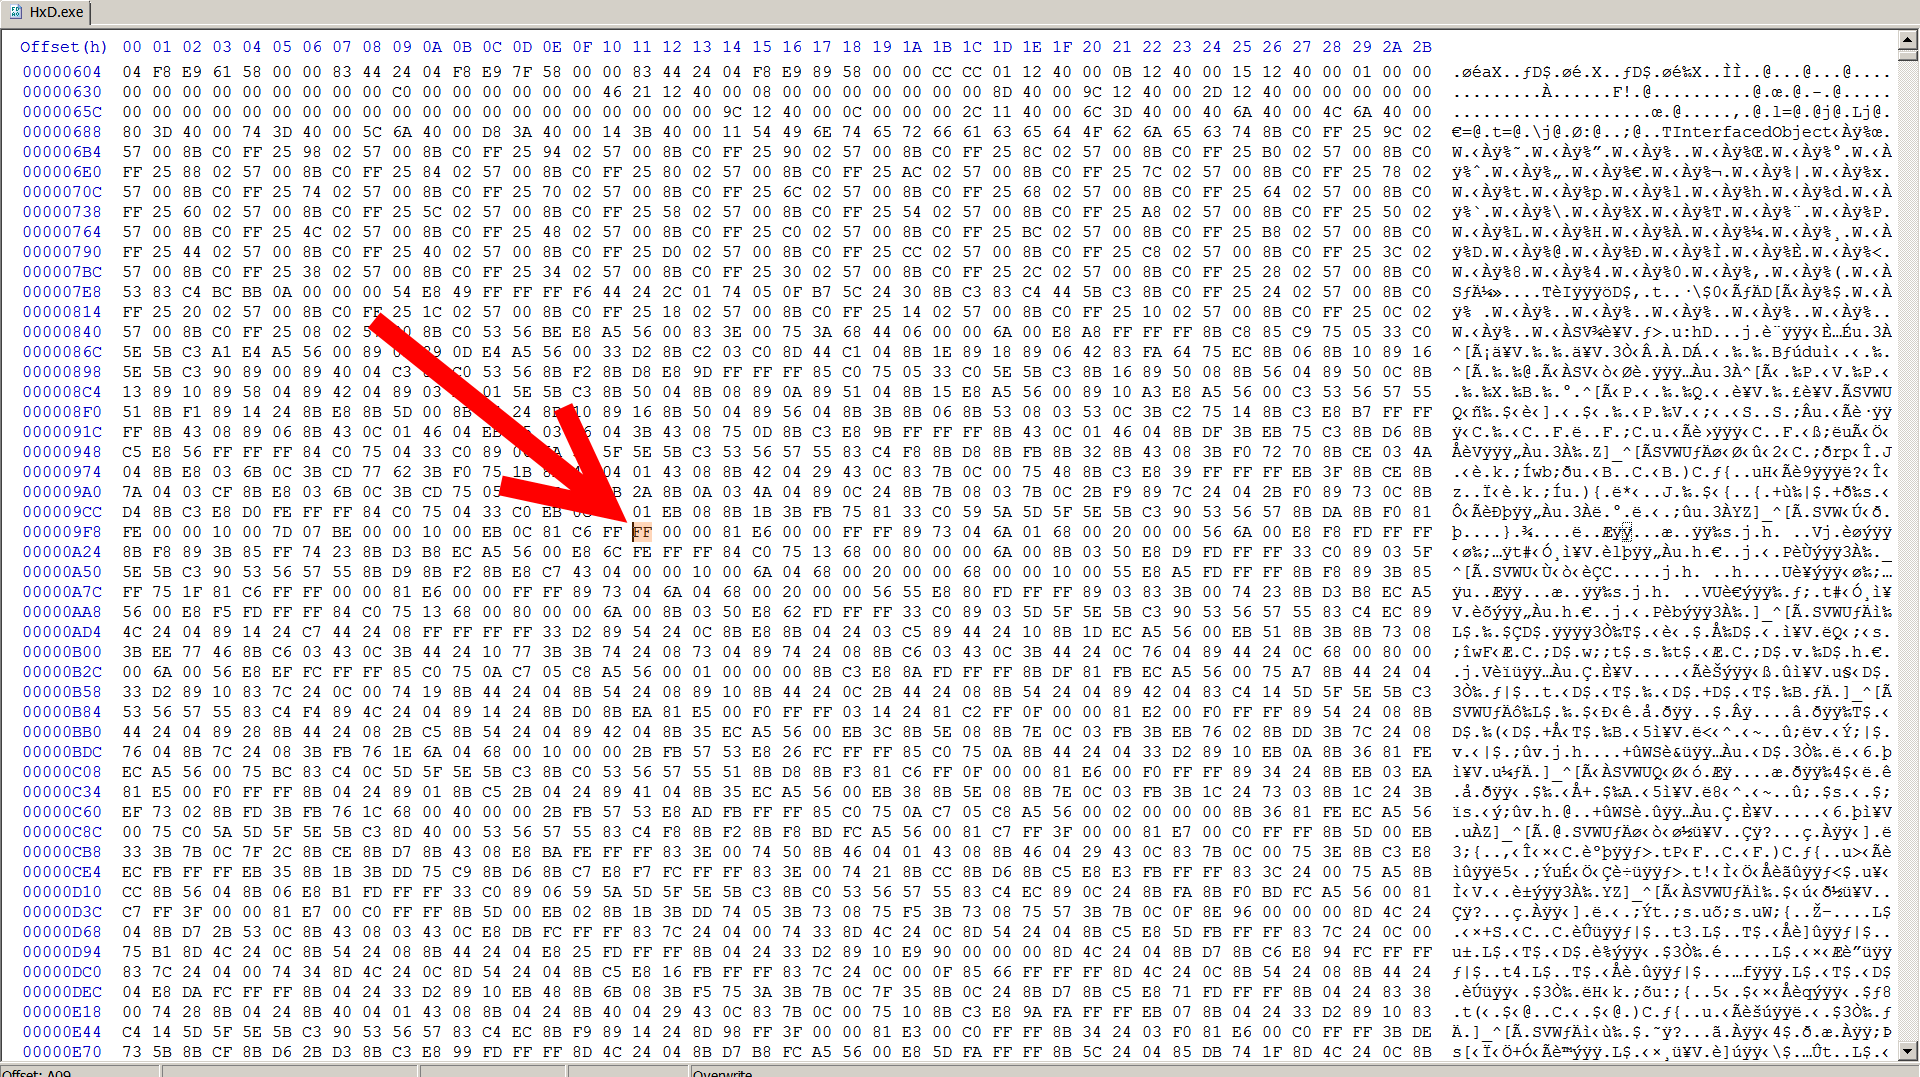Click column header 10
Image resolution: width=1920 pixels, height=1077 pixels.
612,47
